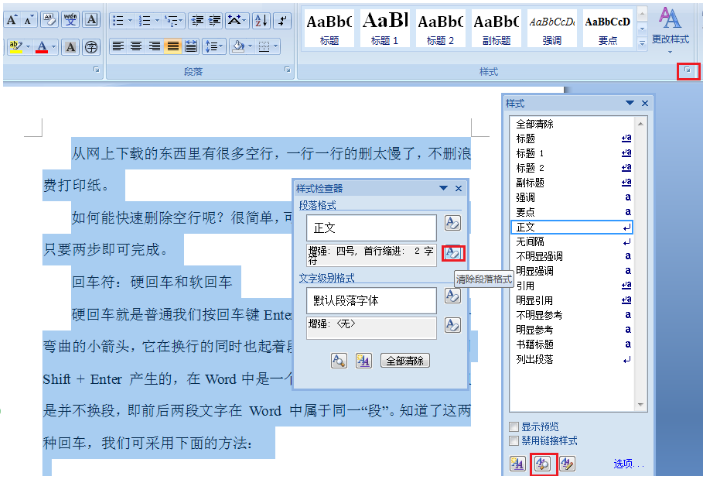Open the font color dropdown arrow
Screen dimensions: 710x483
click(53, 47)
